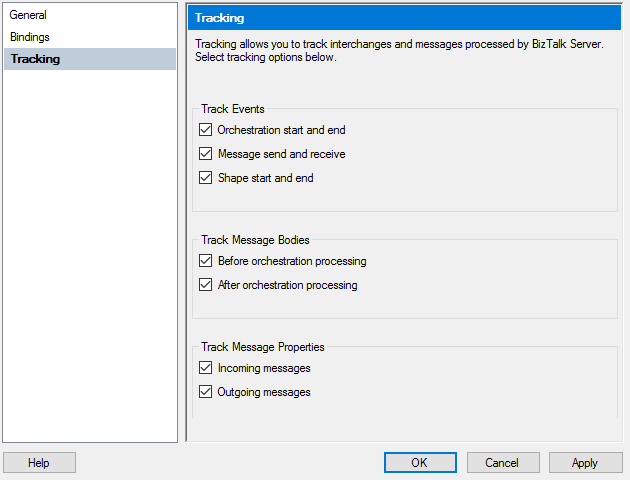Disable Shape start and end tracking
Screen dimensions: 630x480
tap(206, 178)
